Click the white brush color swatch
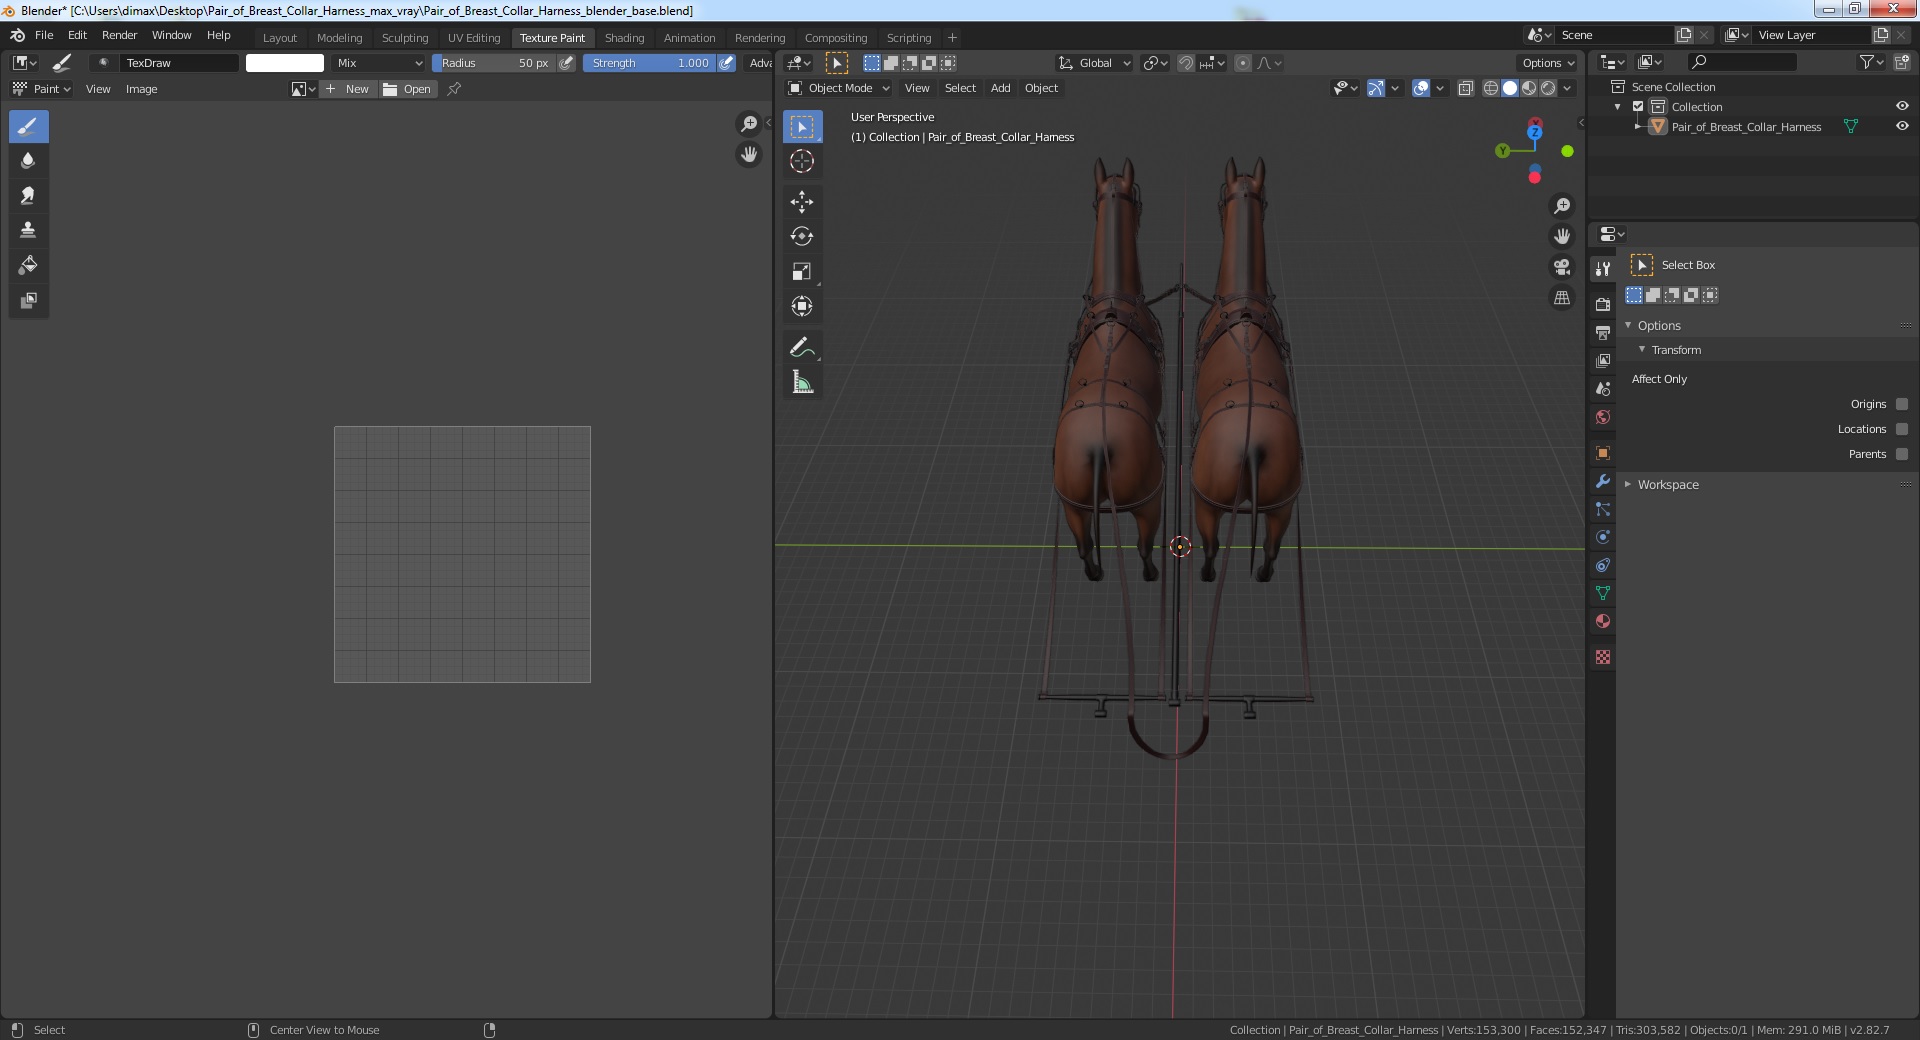This screenshot has width=1920, height=1040. pyautogui.click(x=285, y=63)
